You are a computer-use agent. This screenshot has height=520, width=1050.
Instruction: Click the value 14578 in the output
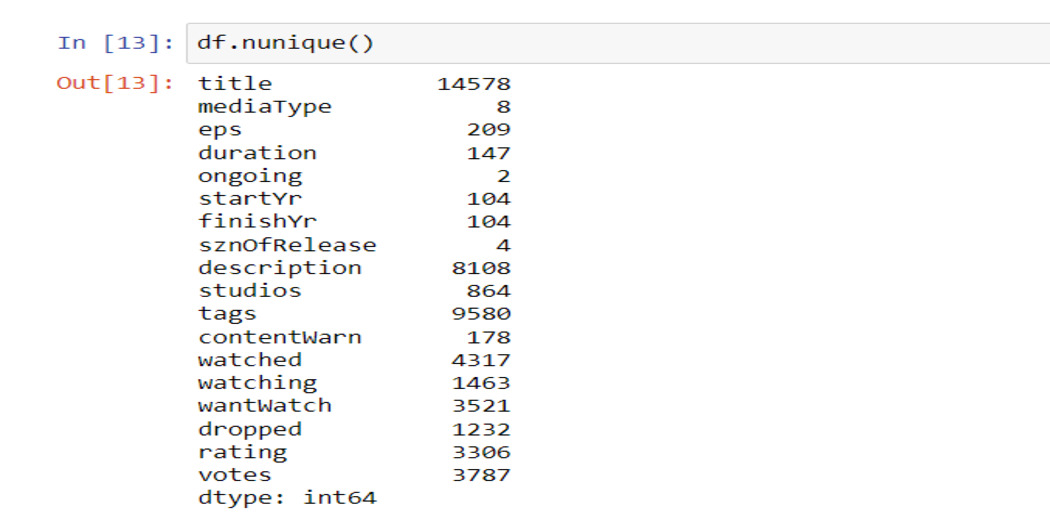[x=473, y=84]
